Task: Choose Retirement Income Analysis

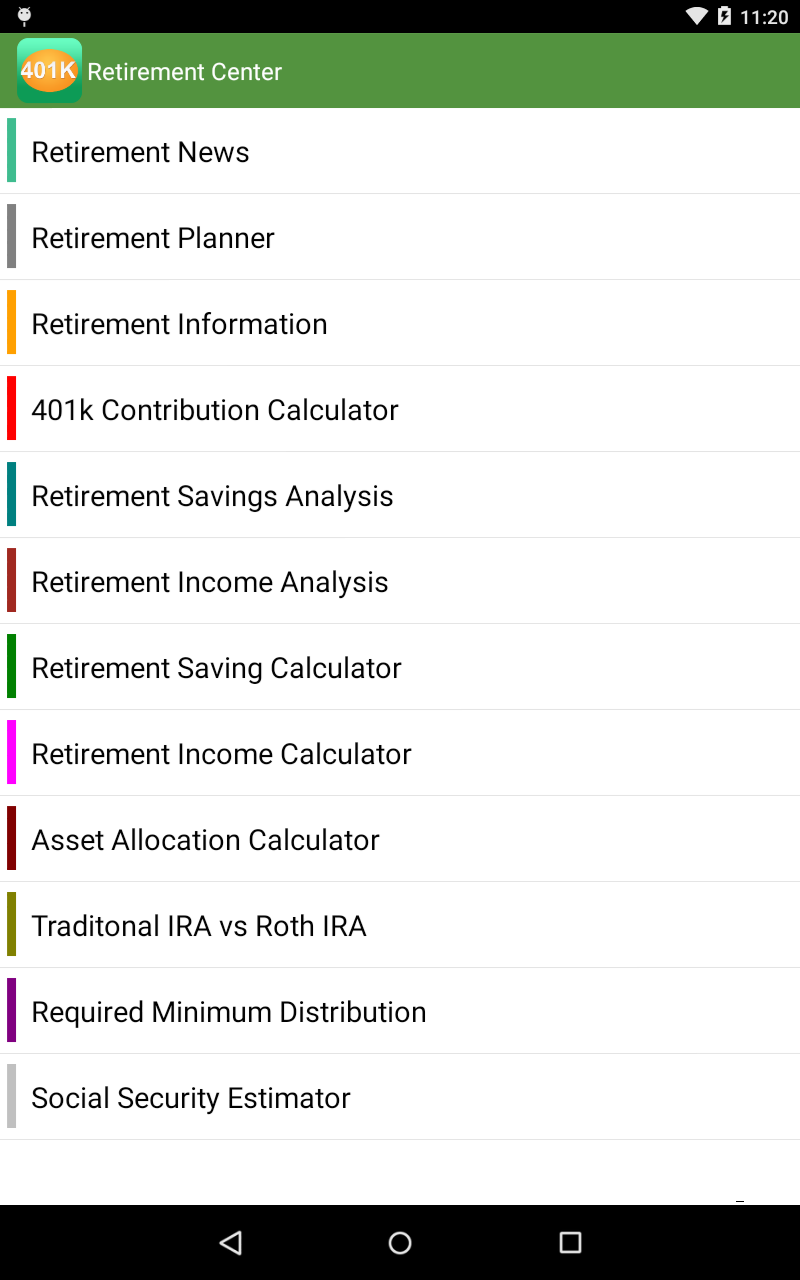Action: click(x=210, y=582)
